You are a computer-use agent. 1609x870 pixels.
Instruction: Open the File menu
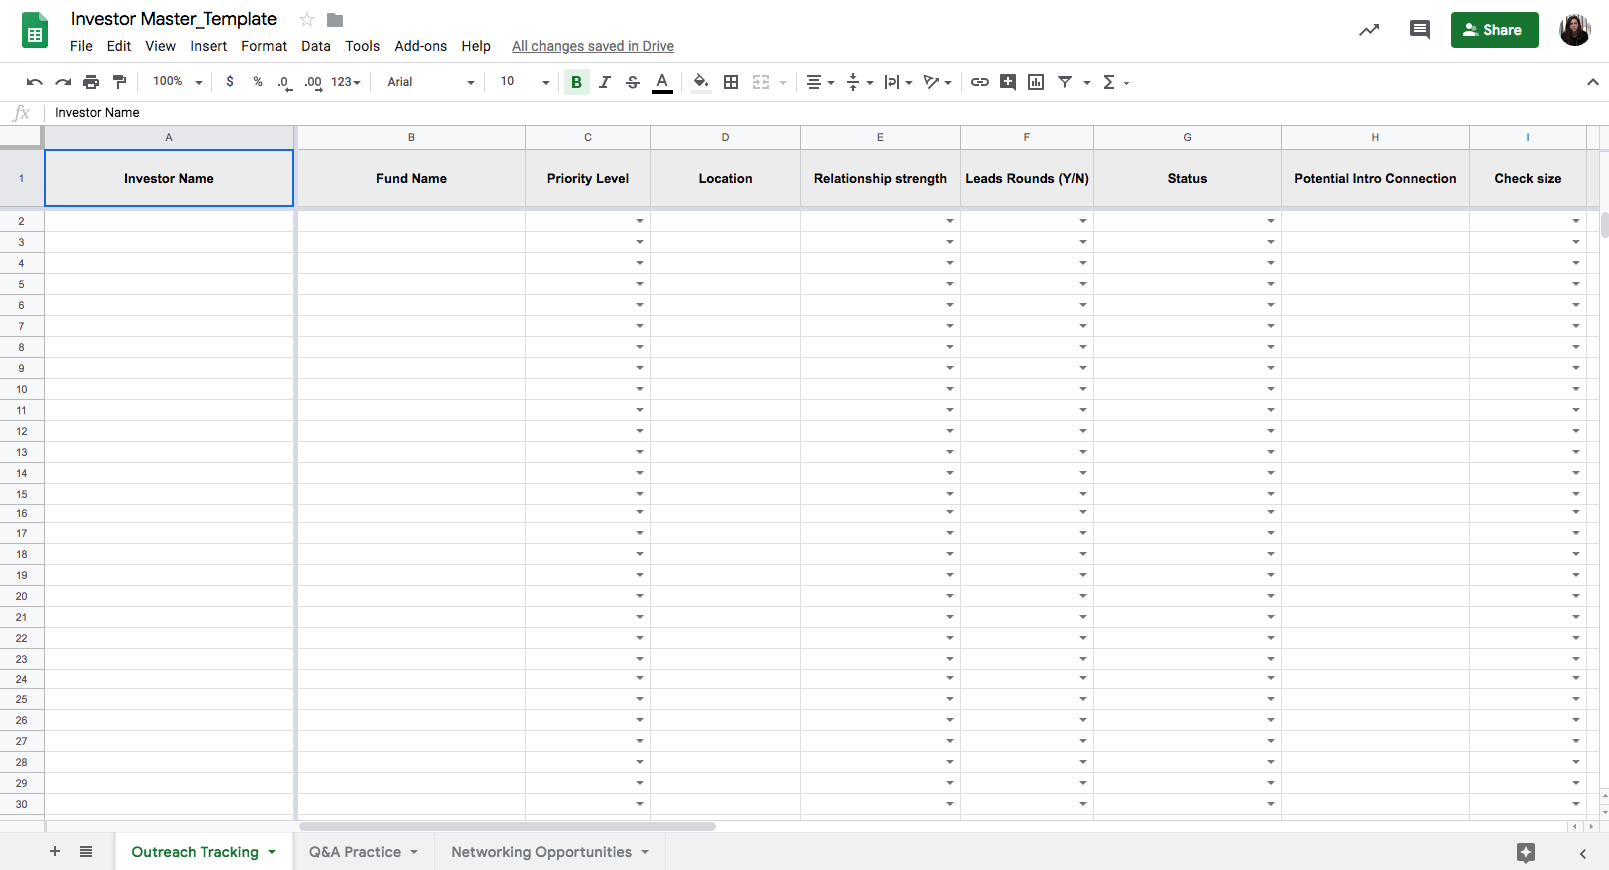[x=81, y=46]
